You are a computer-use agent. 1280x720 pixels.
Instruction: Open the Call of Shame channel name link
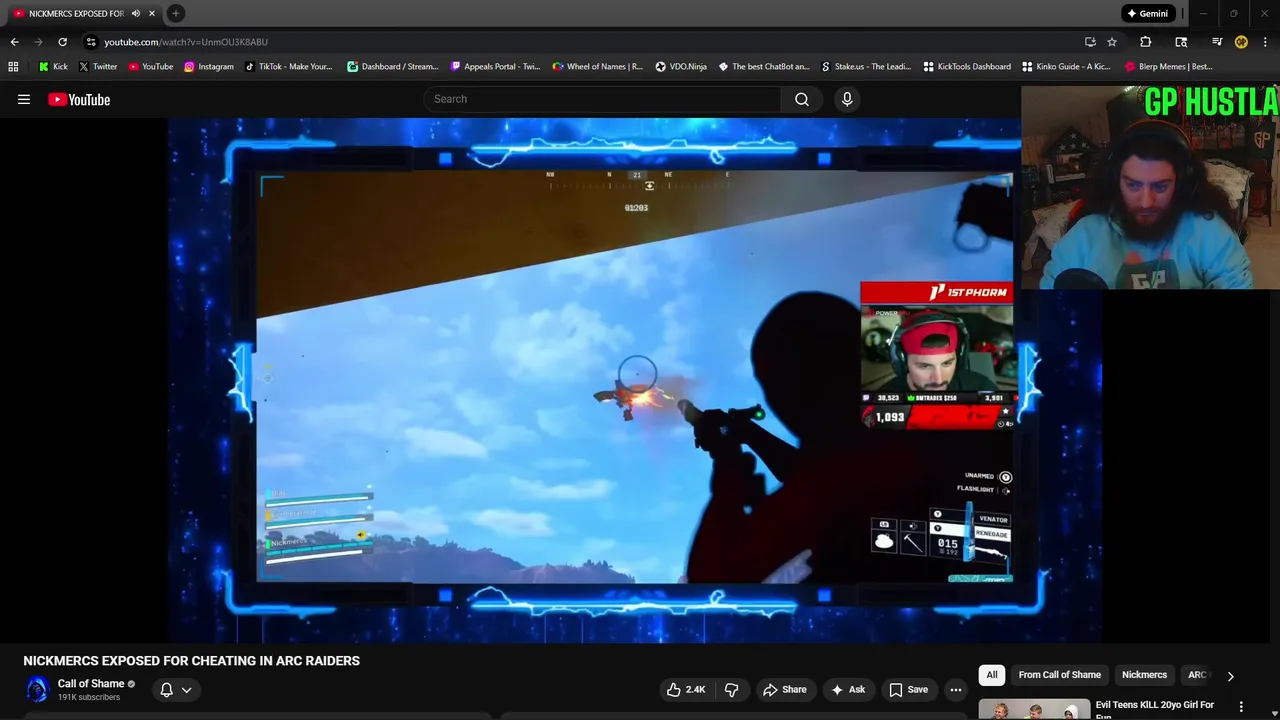coord(91,684)
